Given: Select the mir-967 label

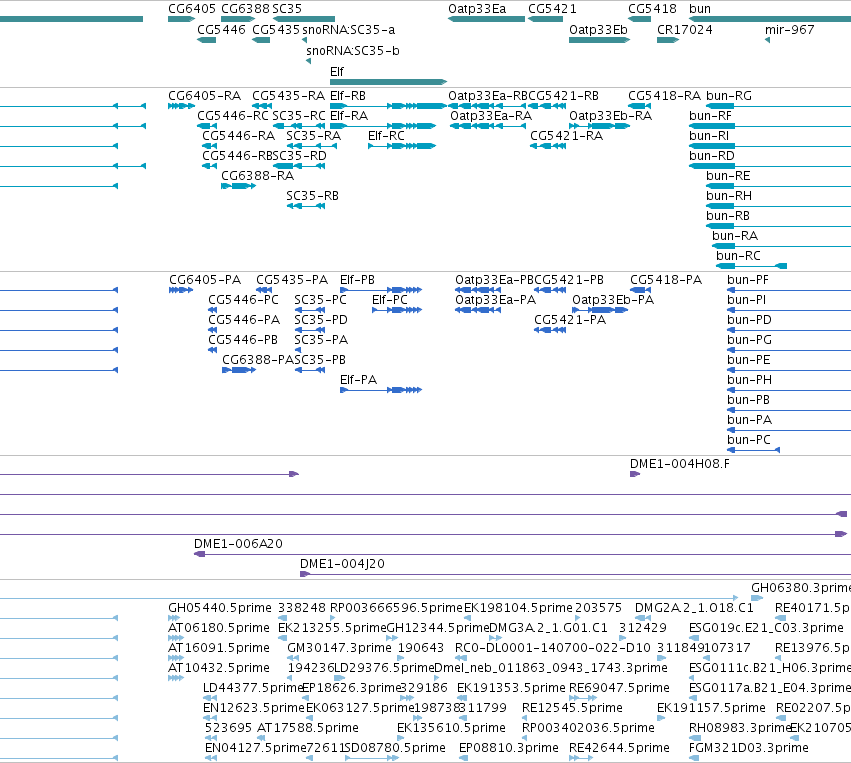Looking at the screenshot, I should 790,29.
